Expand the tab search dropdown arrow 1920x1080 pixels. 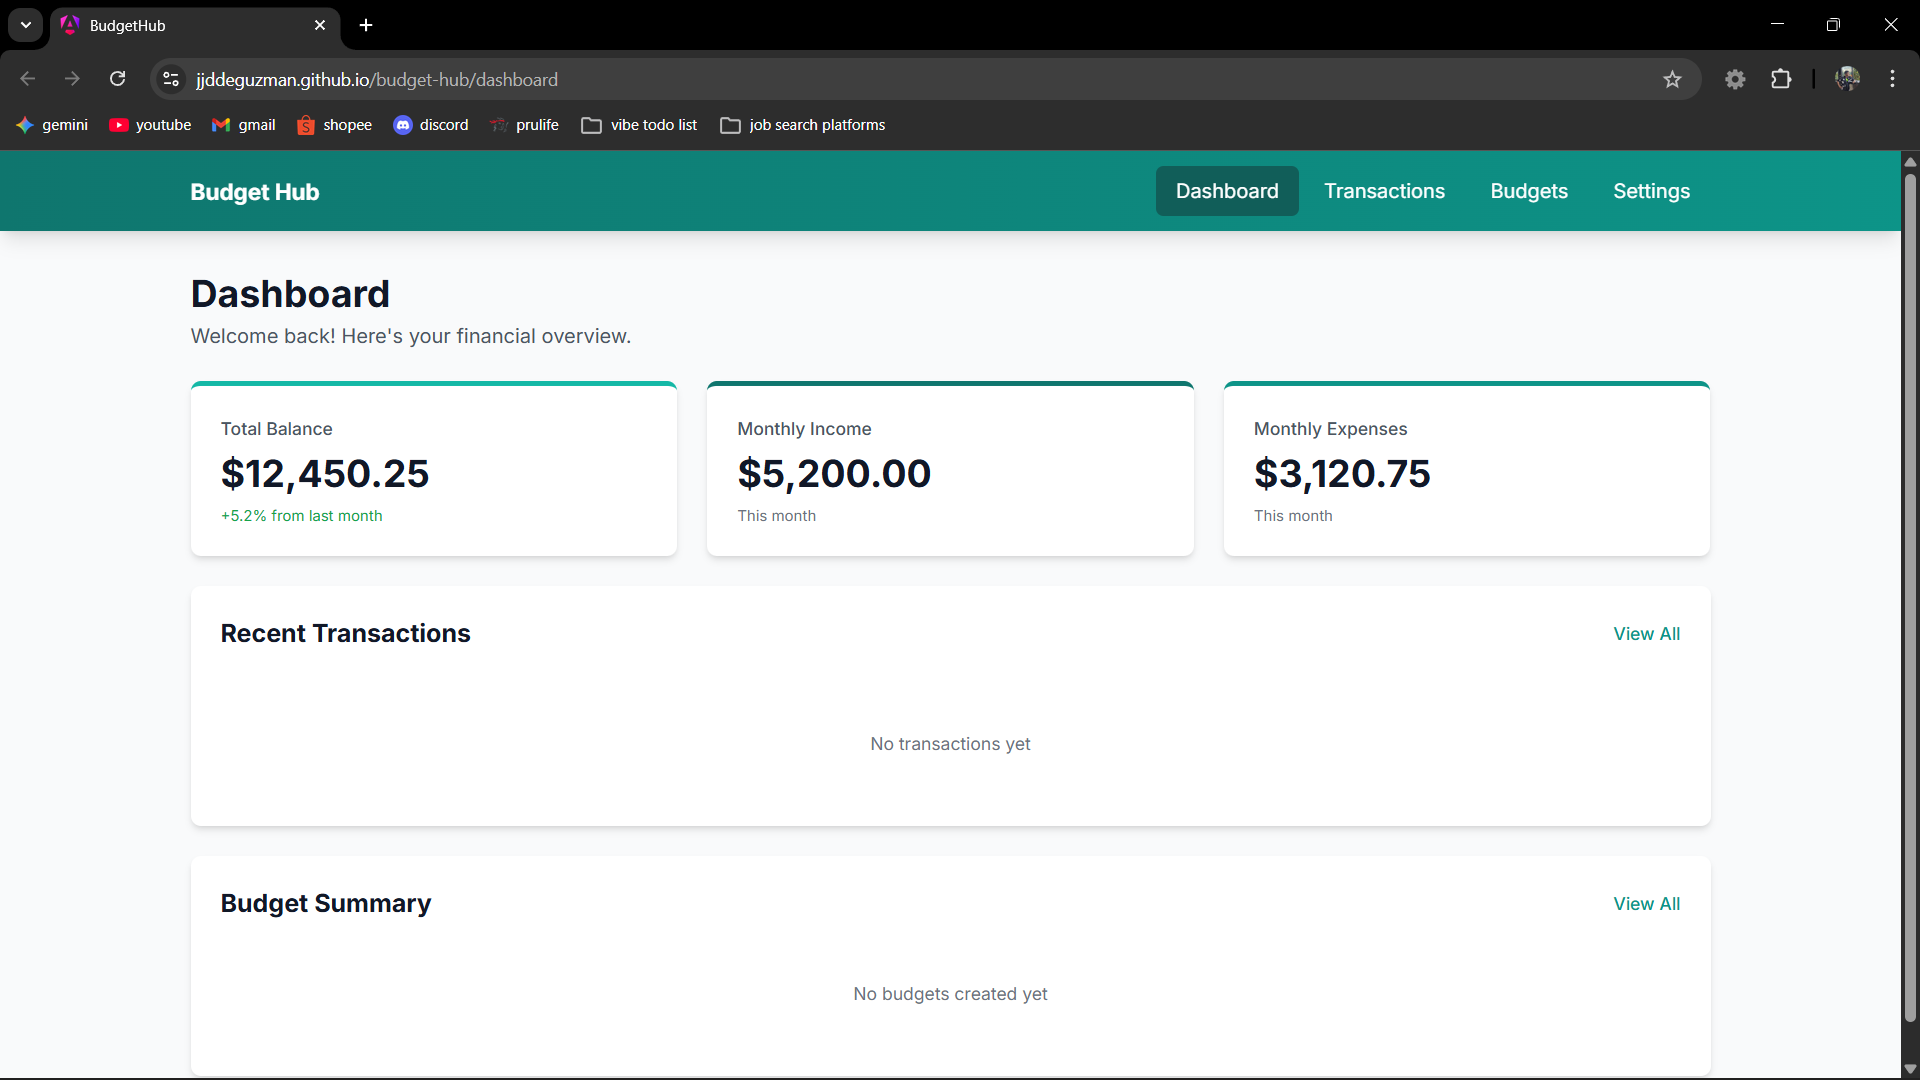[26, 25]
